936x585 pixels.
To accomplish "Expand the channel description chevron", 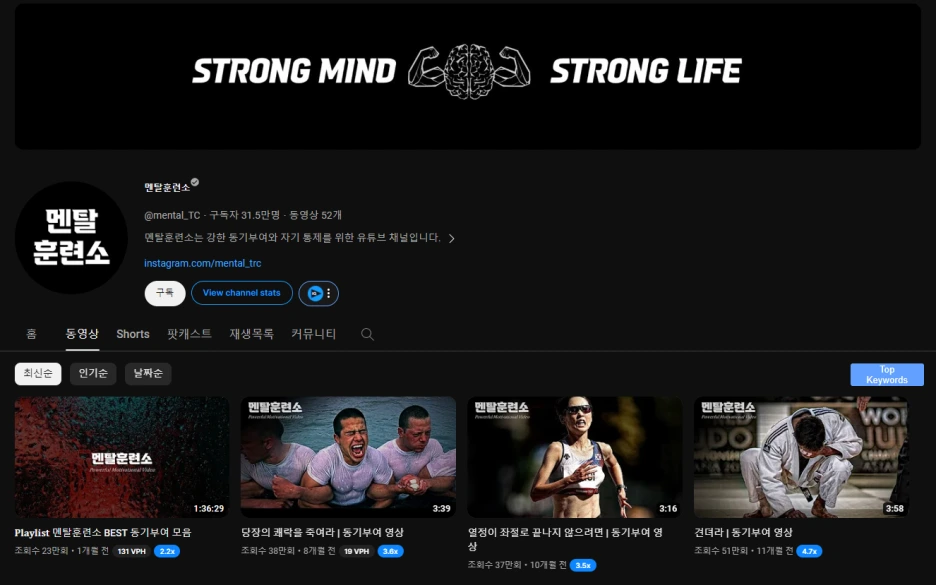I will (452, 238).
